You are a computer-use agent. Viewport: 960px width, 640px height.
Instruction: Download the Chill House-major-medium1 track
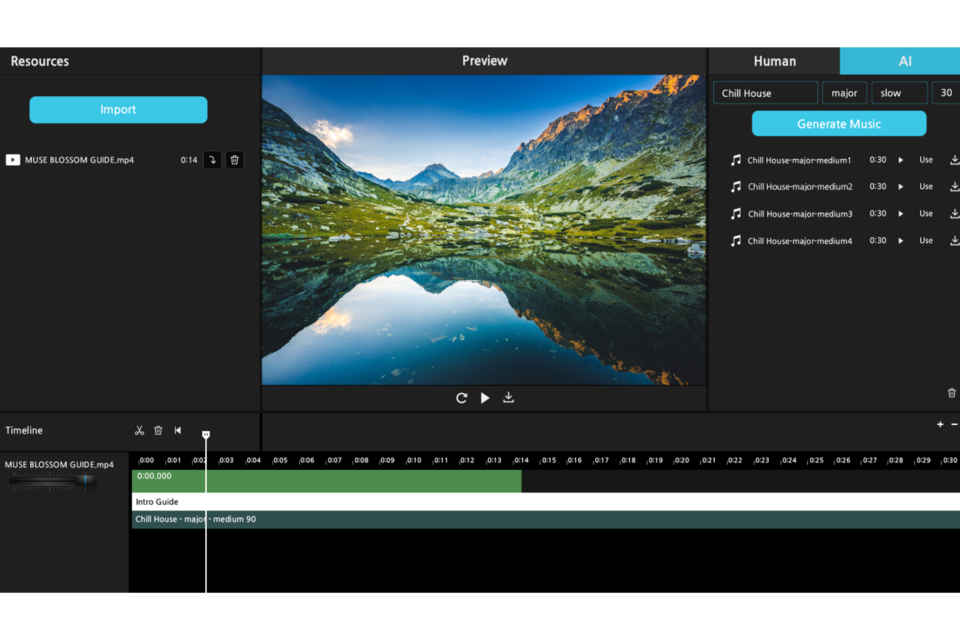(954, 160)
